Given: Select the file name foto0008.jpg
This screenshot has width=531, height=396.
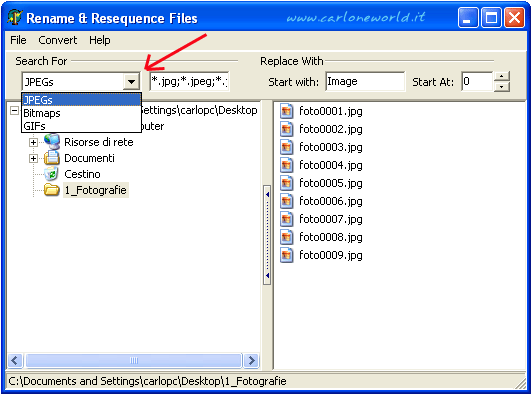Looking at the screenshot, I should coord(331,237).
